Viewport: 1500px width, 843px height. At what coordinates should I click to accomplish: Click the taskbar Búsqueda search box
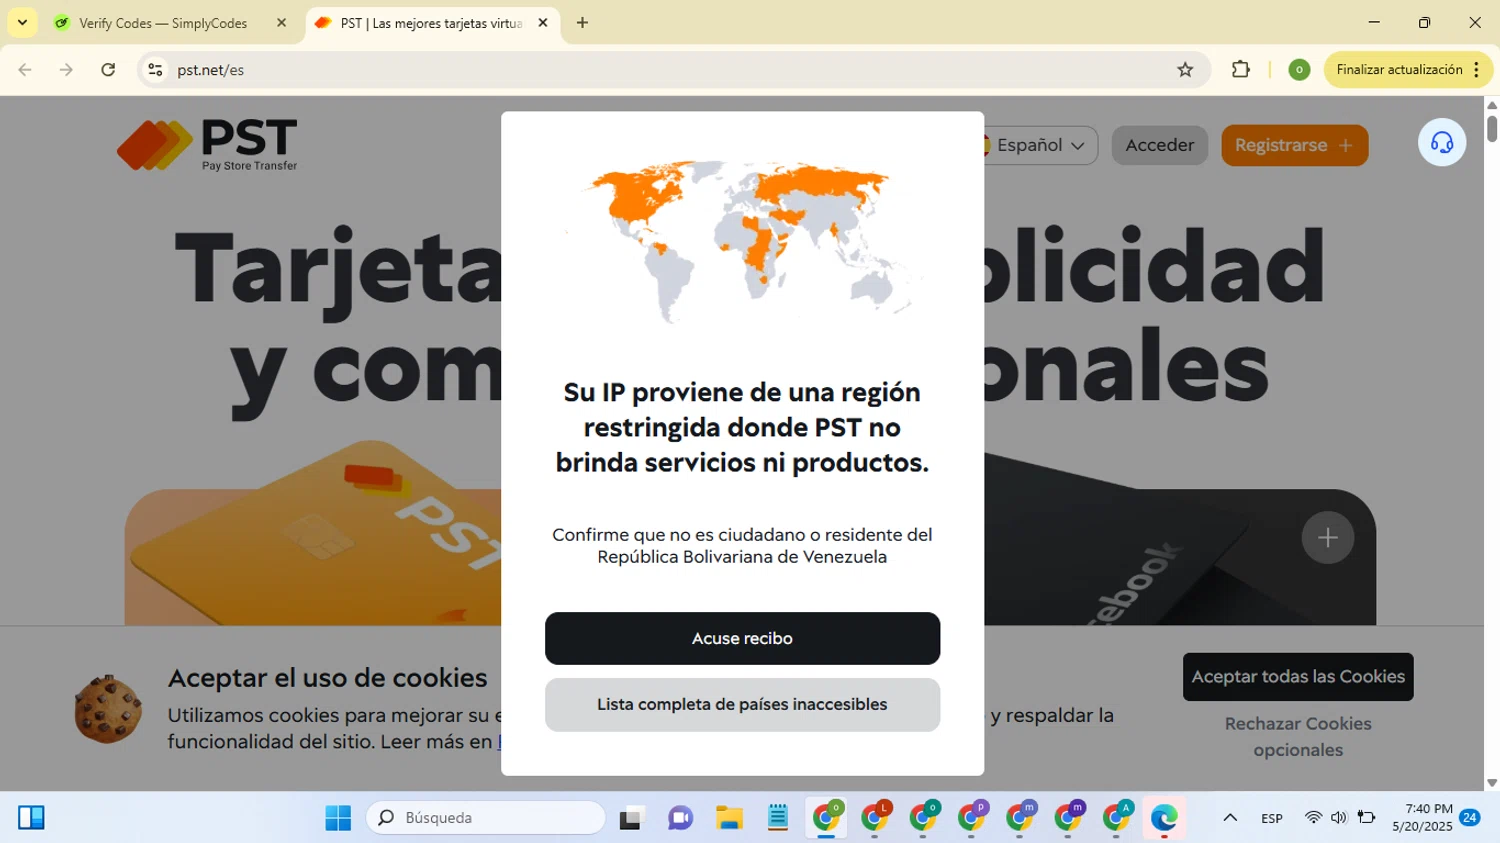486,818
